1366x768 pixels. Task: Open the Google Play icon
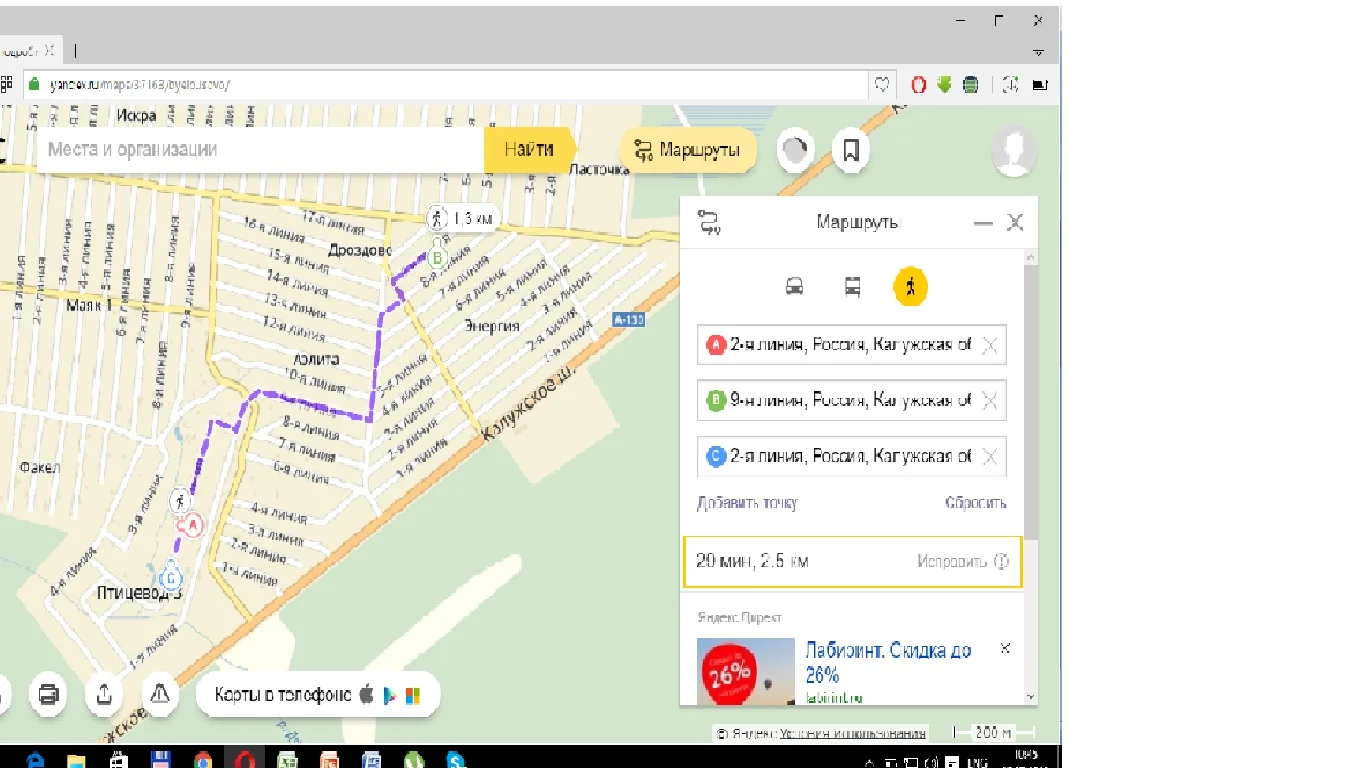coord(389,695)
